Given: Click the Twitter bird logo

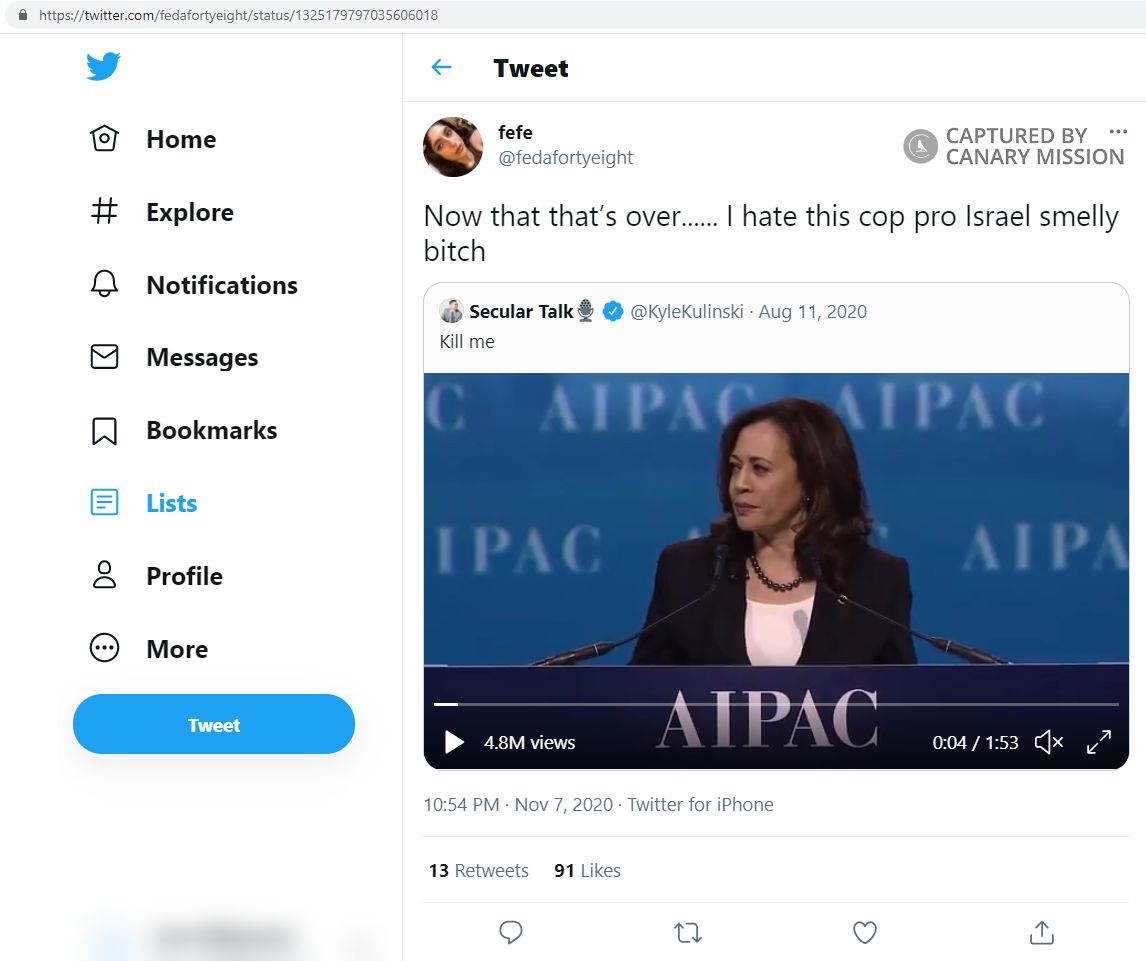Looking at the screenshot, I should tap(104, 66).
